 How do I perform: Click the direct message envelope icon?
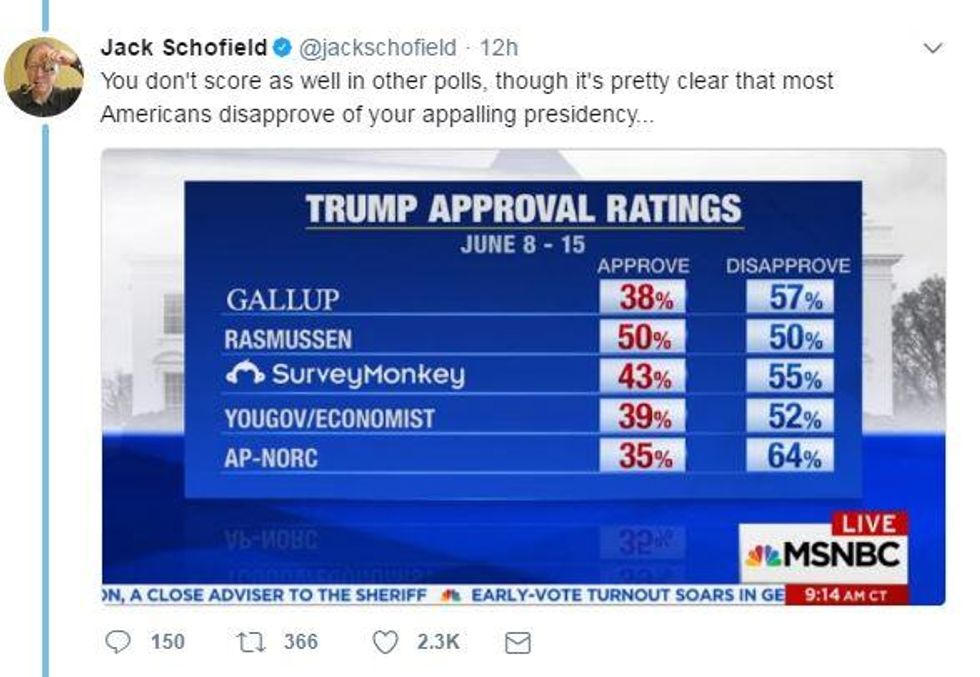[517, 643]
